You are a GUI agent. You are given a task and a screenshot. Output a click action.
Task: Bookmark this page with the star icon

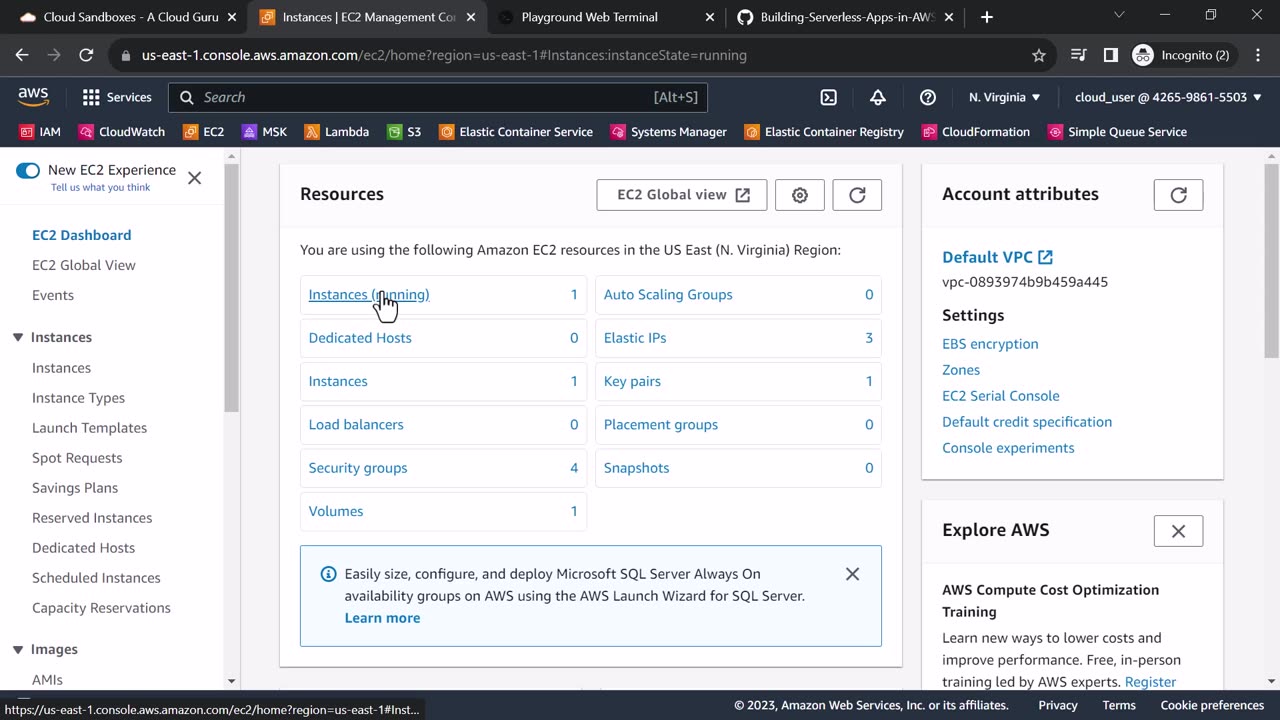pyautogui.click(x=1039, y=55)
